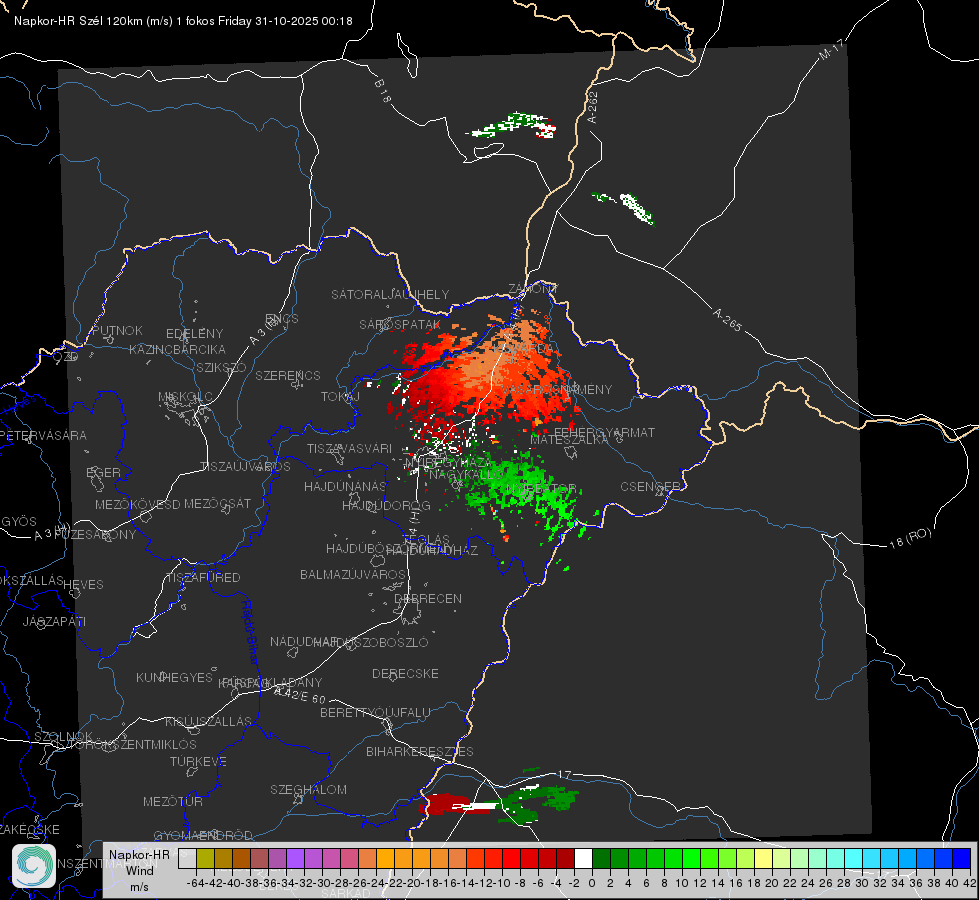Image resolution: width=979 pixels, height=900 pixels.
Task: Click the SZERENCS town label
Action: (x=288, y=375)
